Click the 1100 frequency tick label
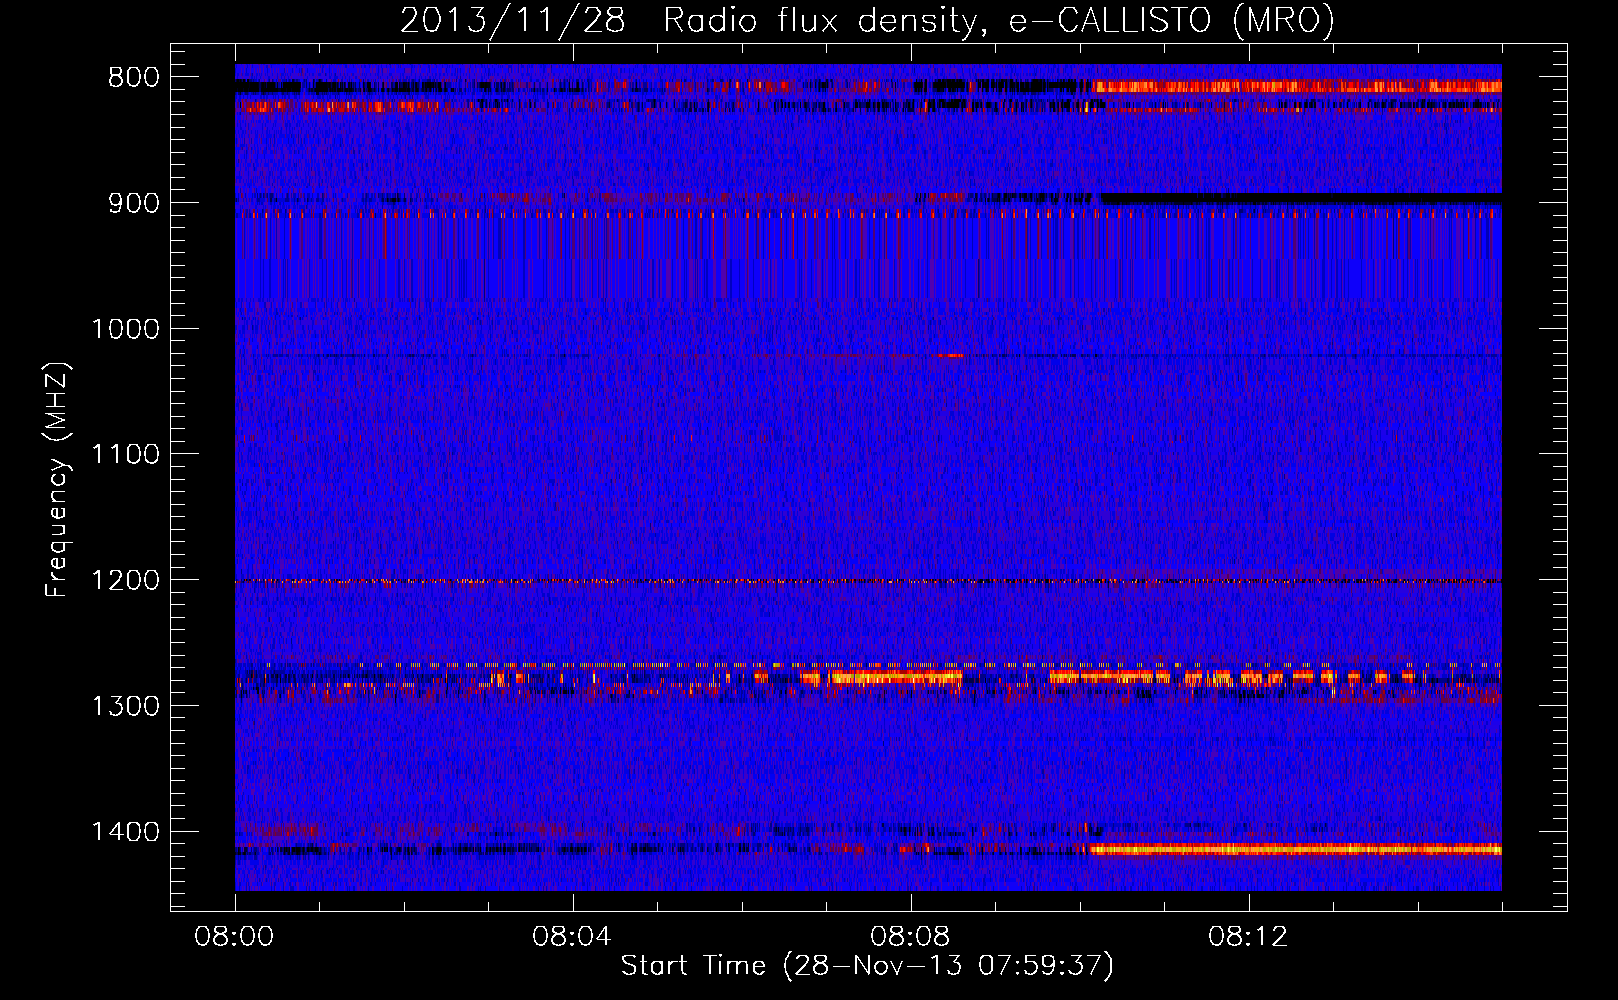Screen dimensions: 1618x1000 click(x=125, y=455)
